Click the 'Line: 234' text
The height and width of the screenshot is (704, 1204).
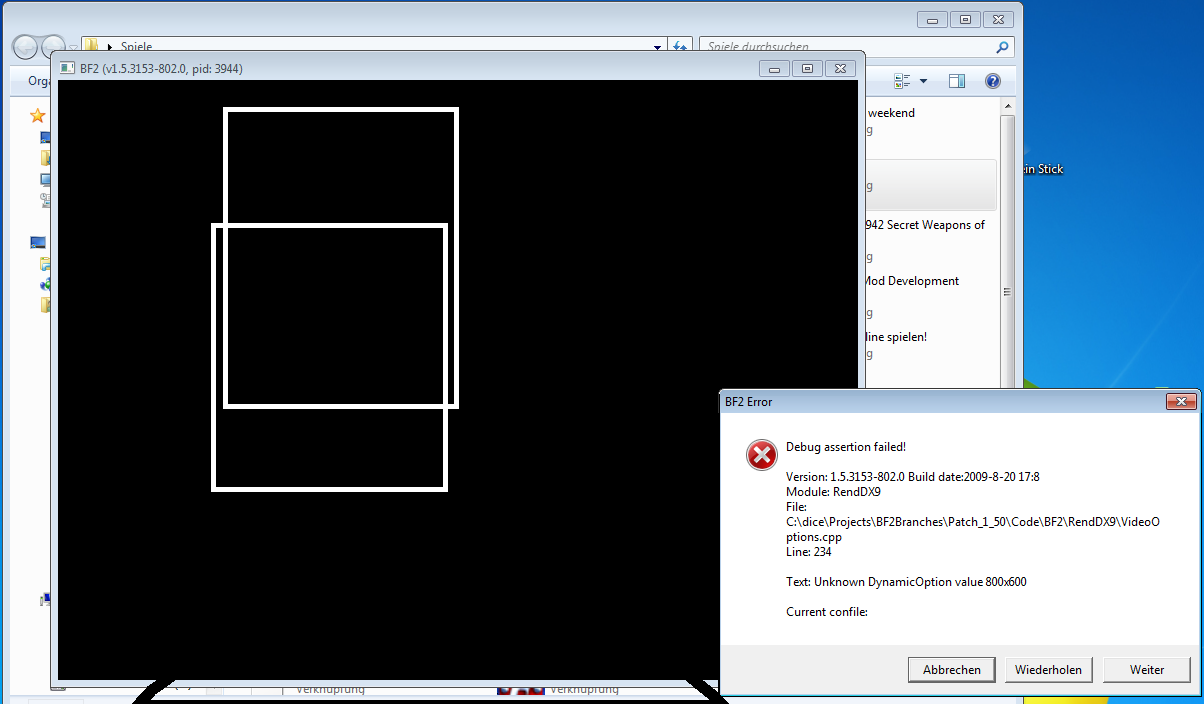(x=809, y=552)
